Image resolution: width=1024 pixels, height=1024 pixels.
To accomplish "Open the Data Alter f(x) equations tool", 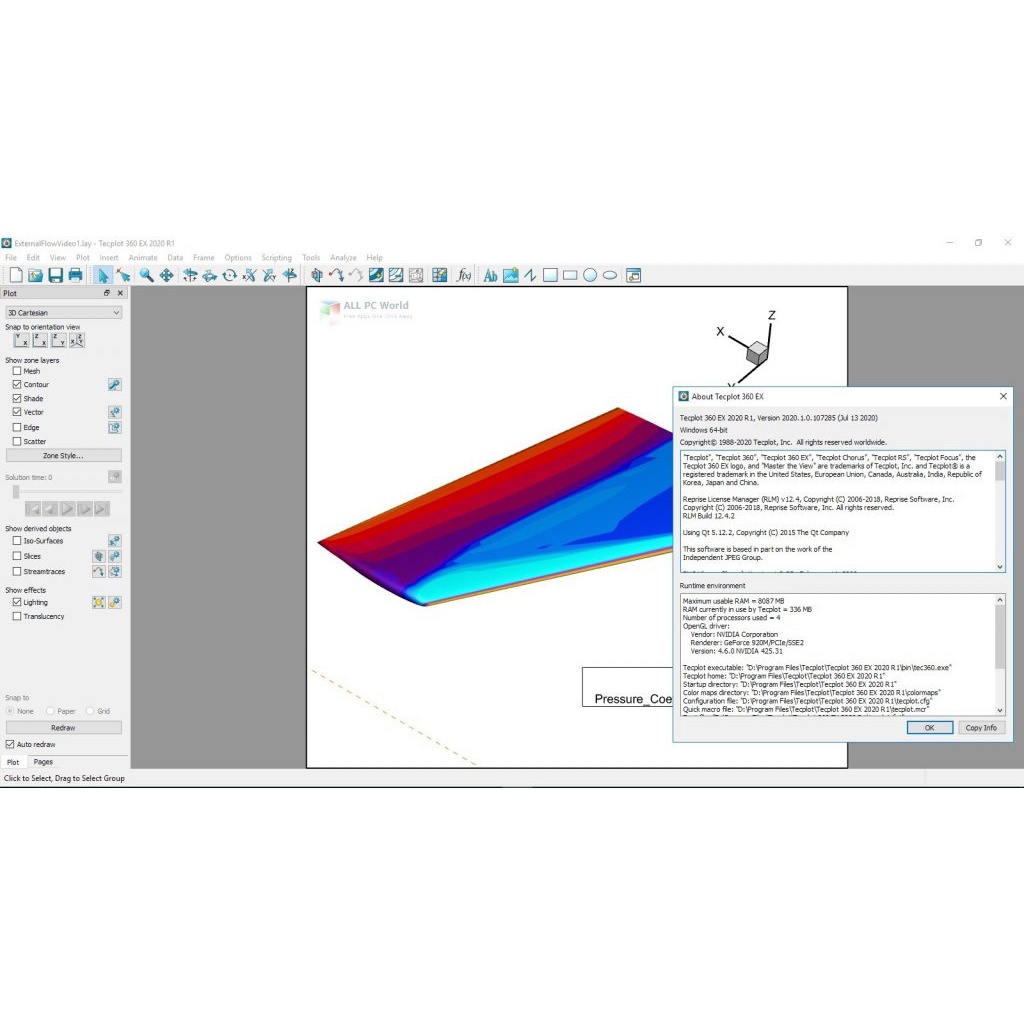I will (x=464, y=275).
